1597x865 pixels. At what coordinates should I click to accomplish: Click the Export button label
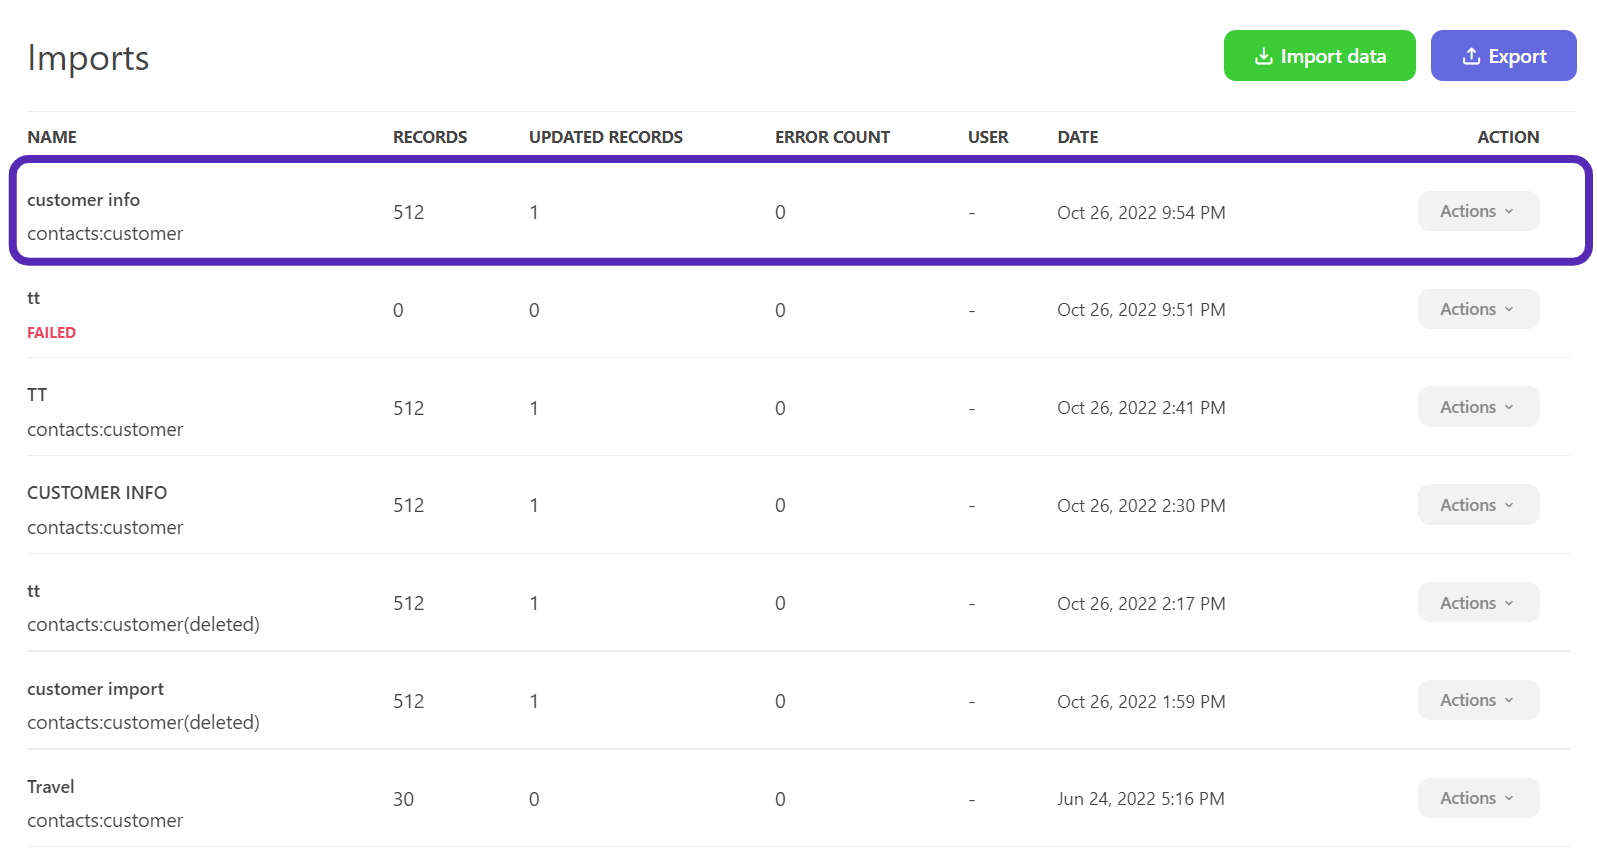1517,57
